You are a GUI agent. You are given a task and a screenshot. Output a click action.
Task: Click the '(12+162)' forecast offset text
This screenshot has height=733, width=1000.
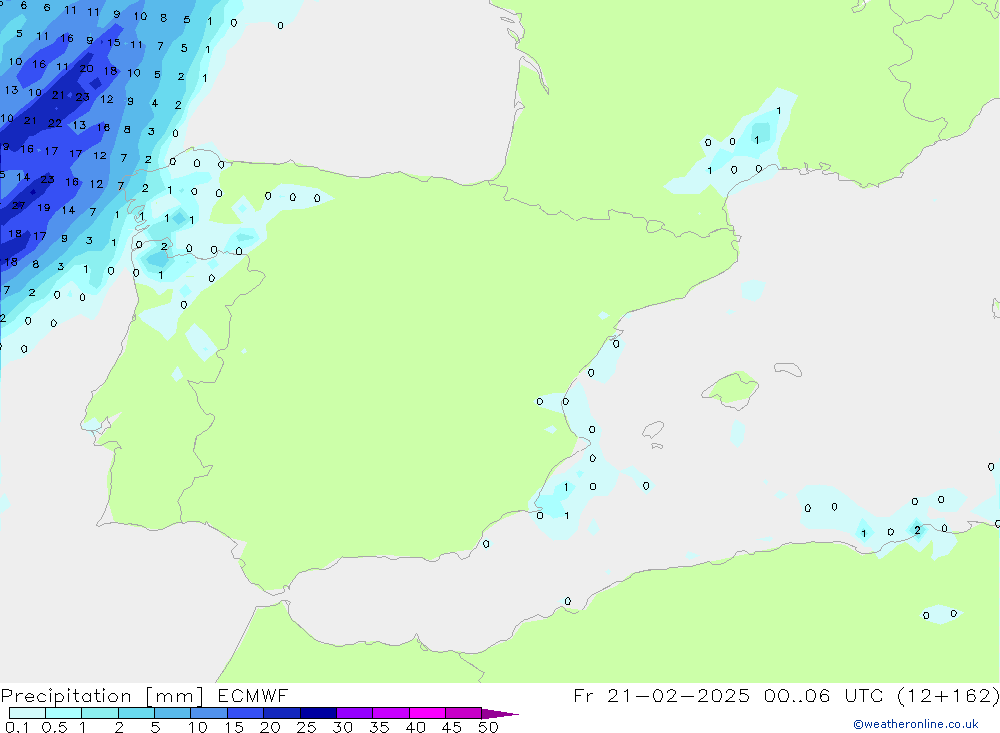[948, 696]
